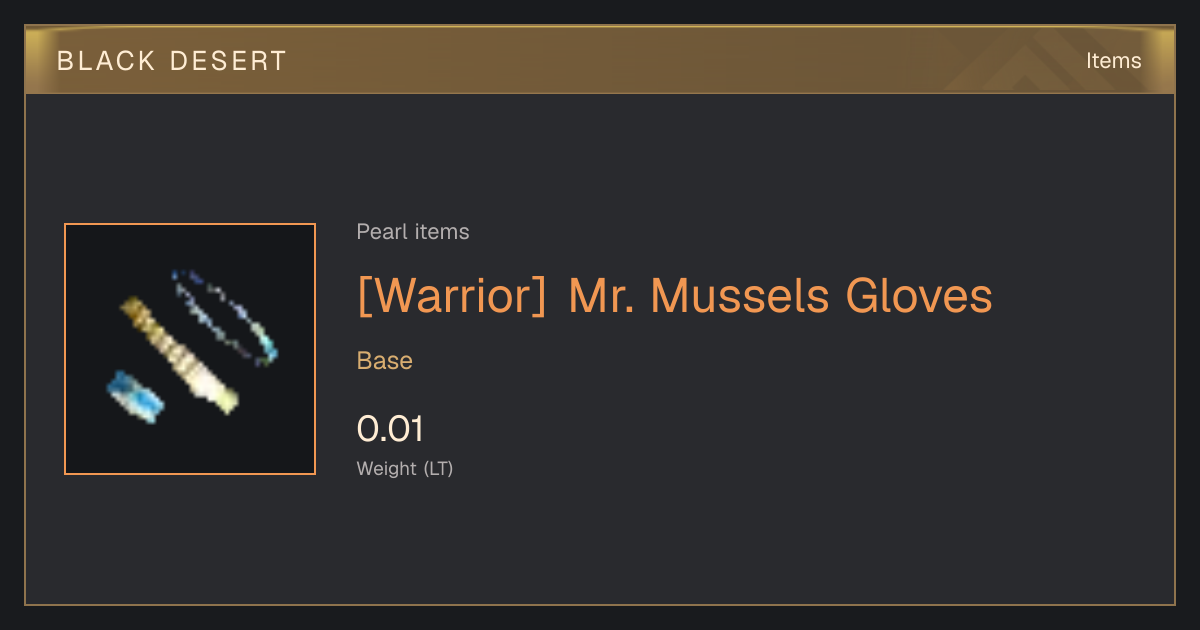Click the Weight label text
This screenshot has width=1200, height=630.
pos(387,468)
